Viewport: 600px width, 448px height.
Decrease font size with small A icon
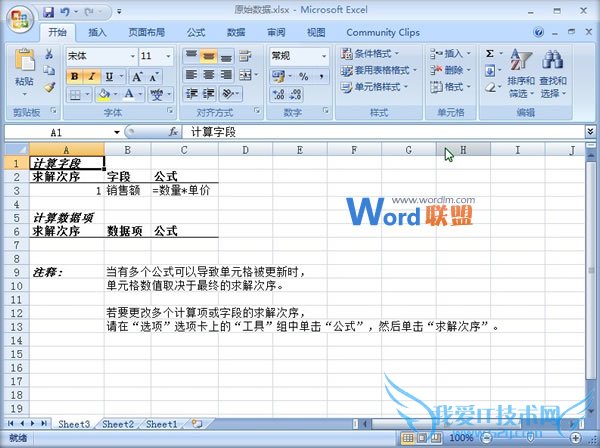pos(154,77)
